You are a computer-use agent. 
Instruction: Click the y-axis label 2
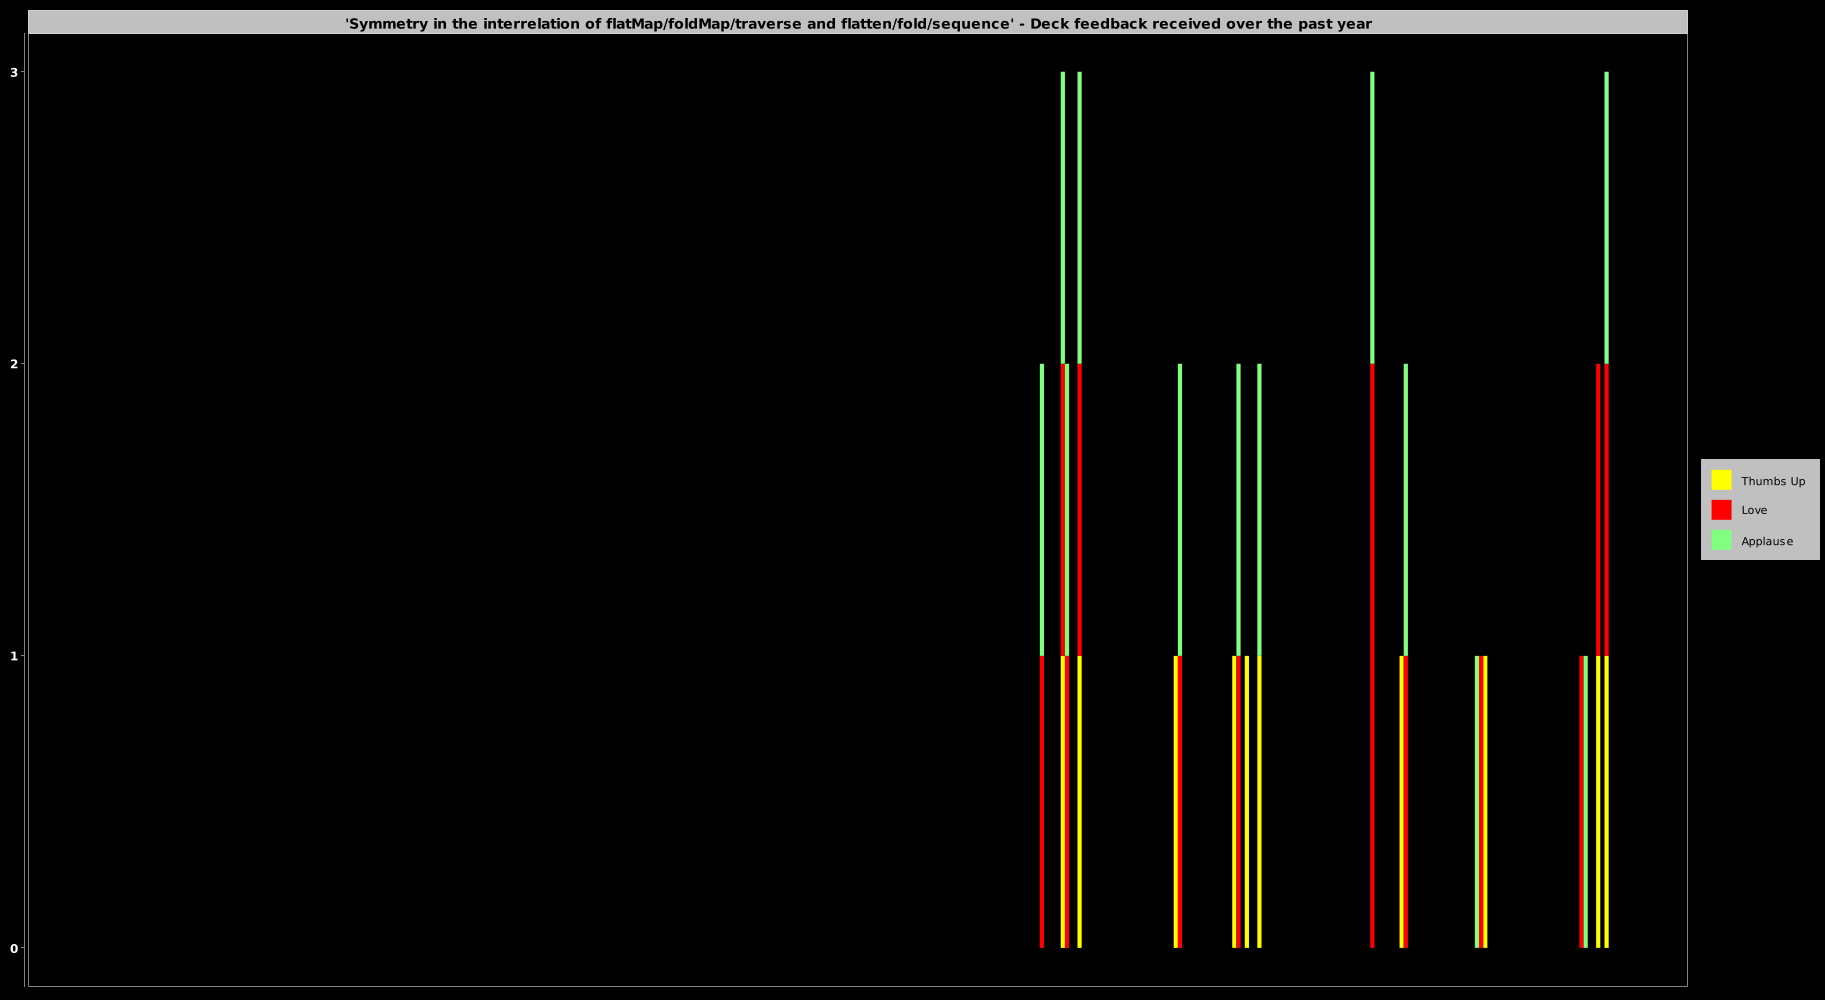(14, 364)
